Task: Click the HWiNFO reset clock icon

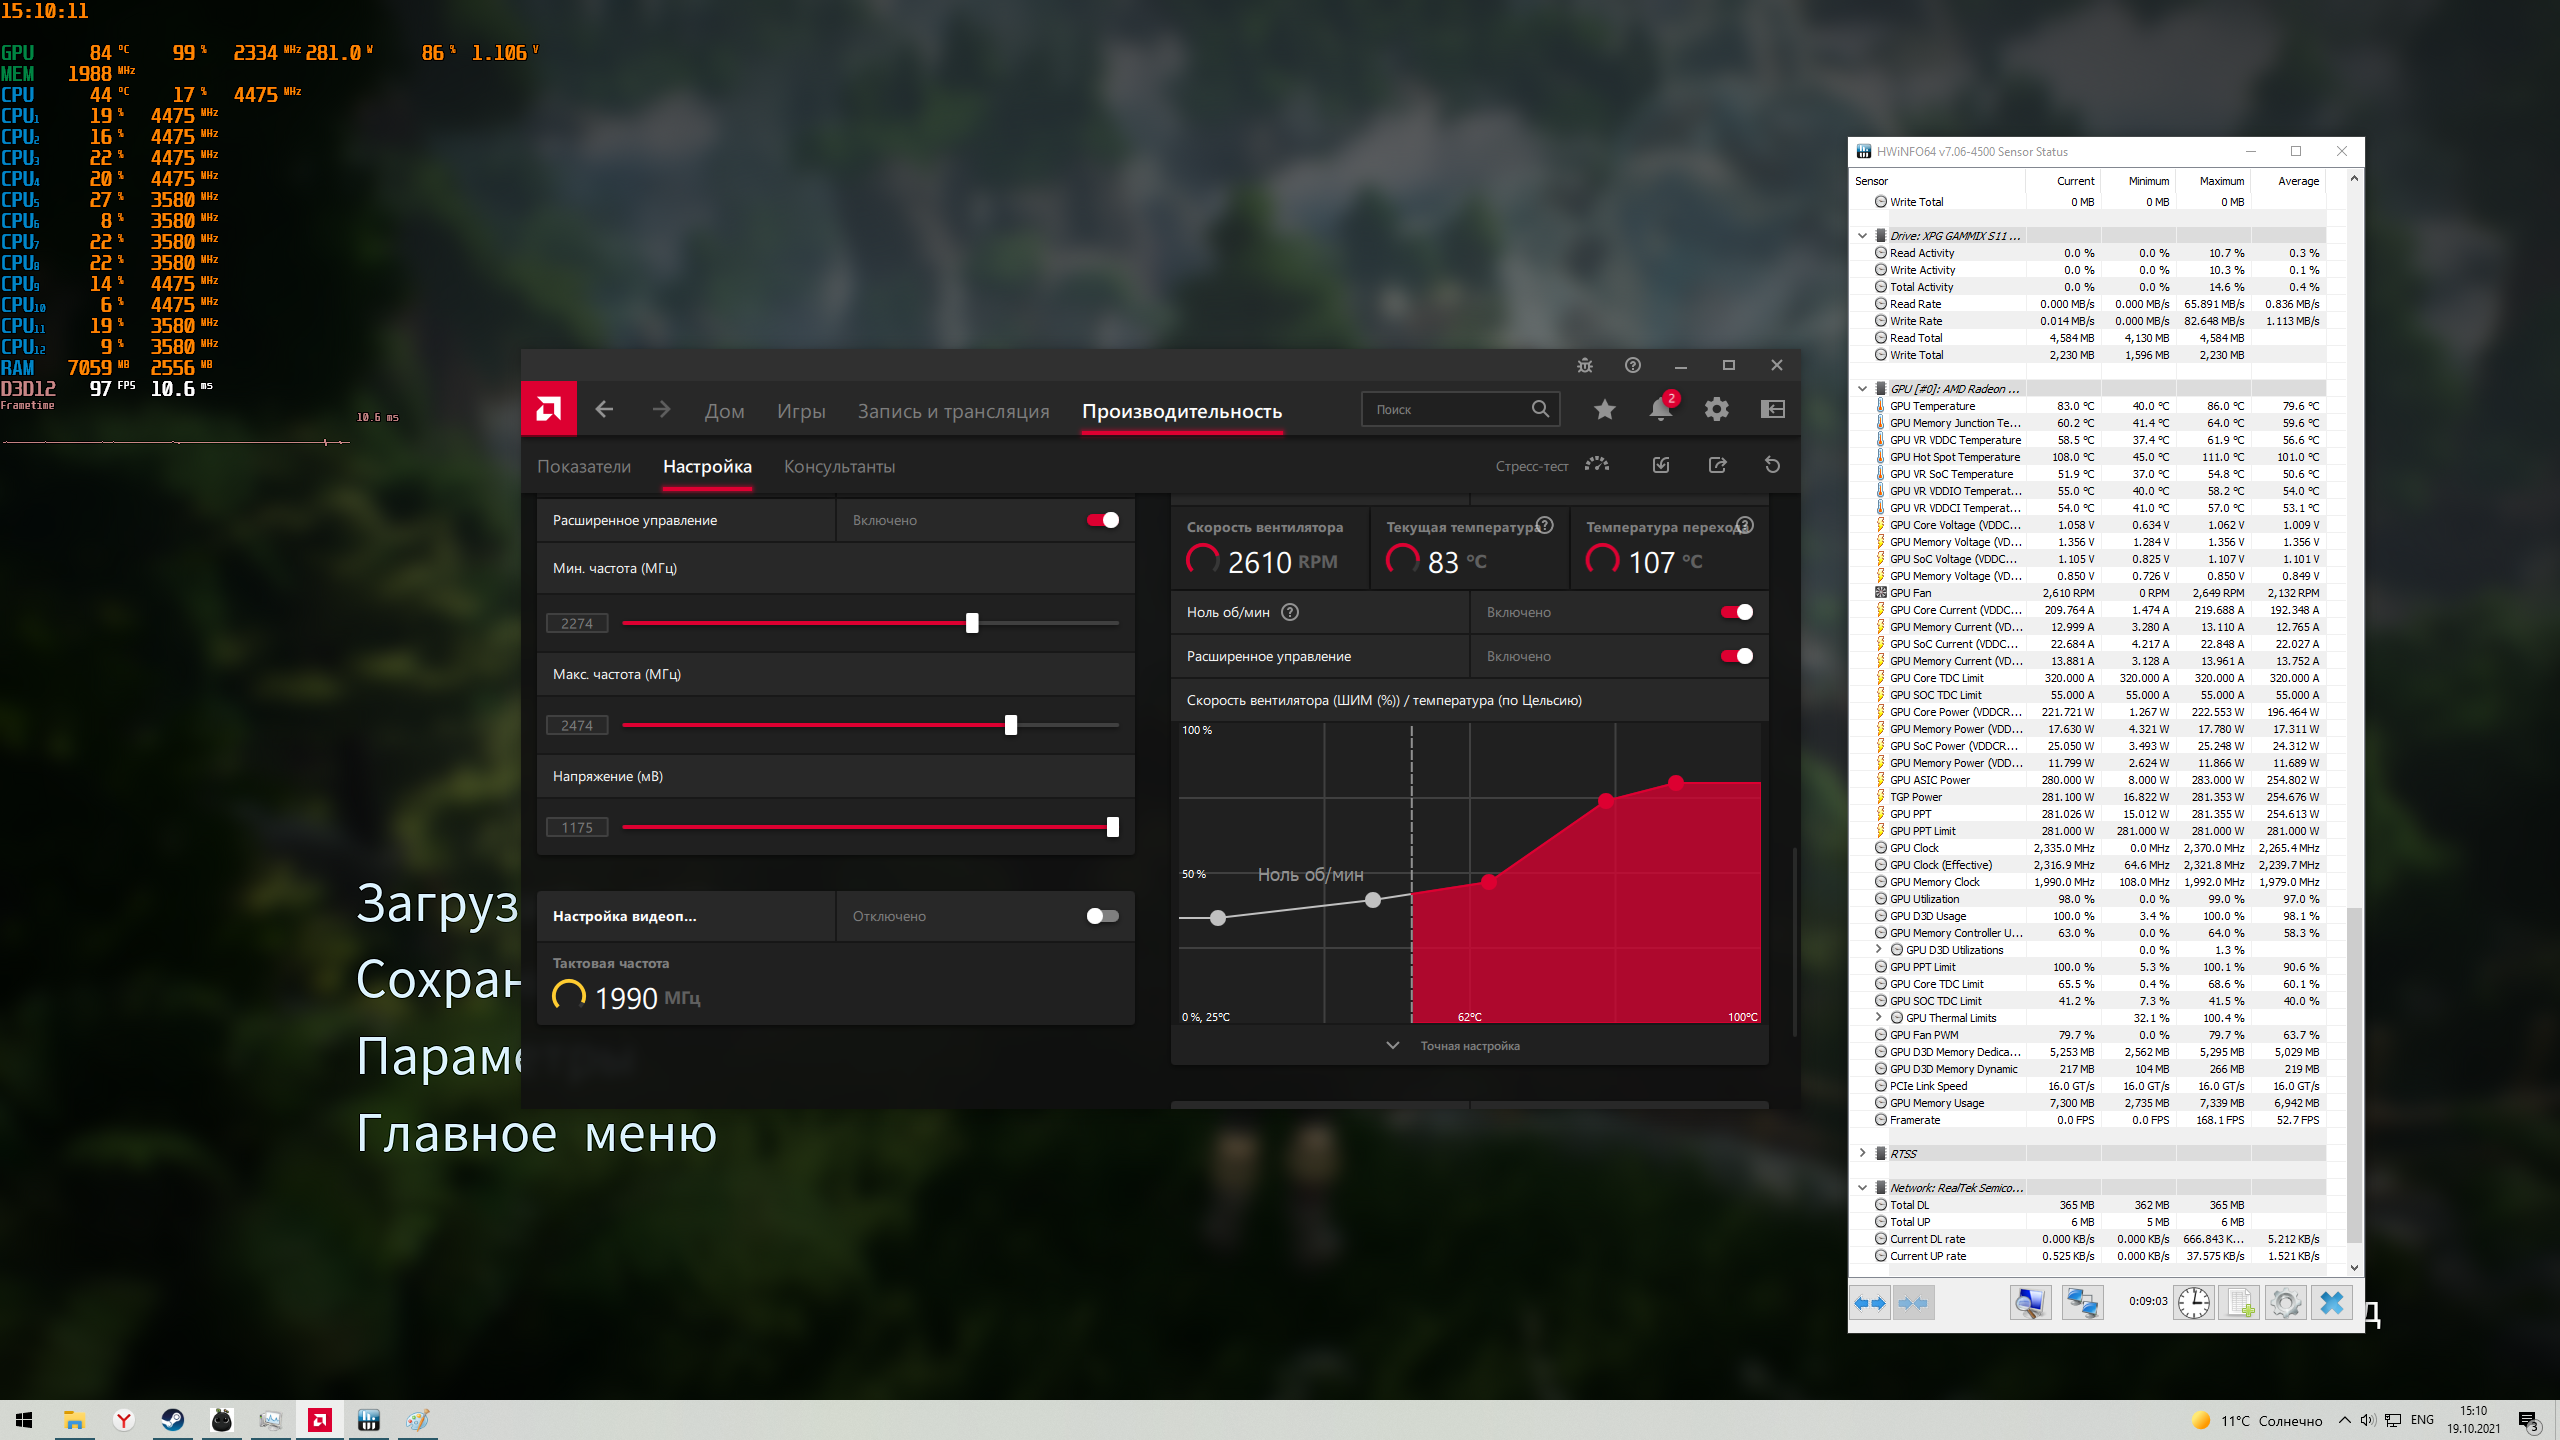Action: click(2194, 1302)
